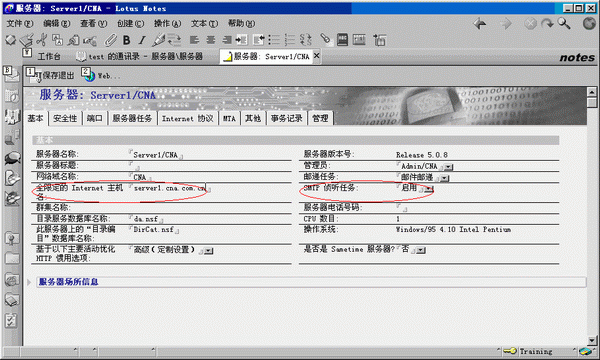600x360 pixels.
Task: Switch to the 管理 tab
Action: coord(320,118)
